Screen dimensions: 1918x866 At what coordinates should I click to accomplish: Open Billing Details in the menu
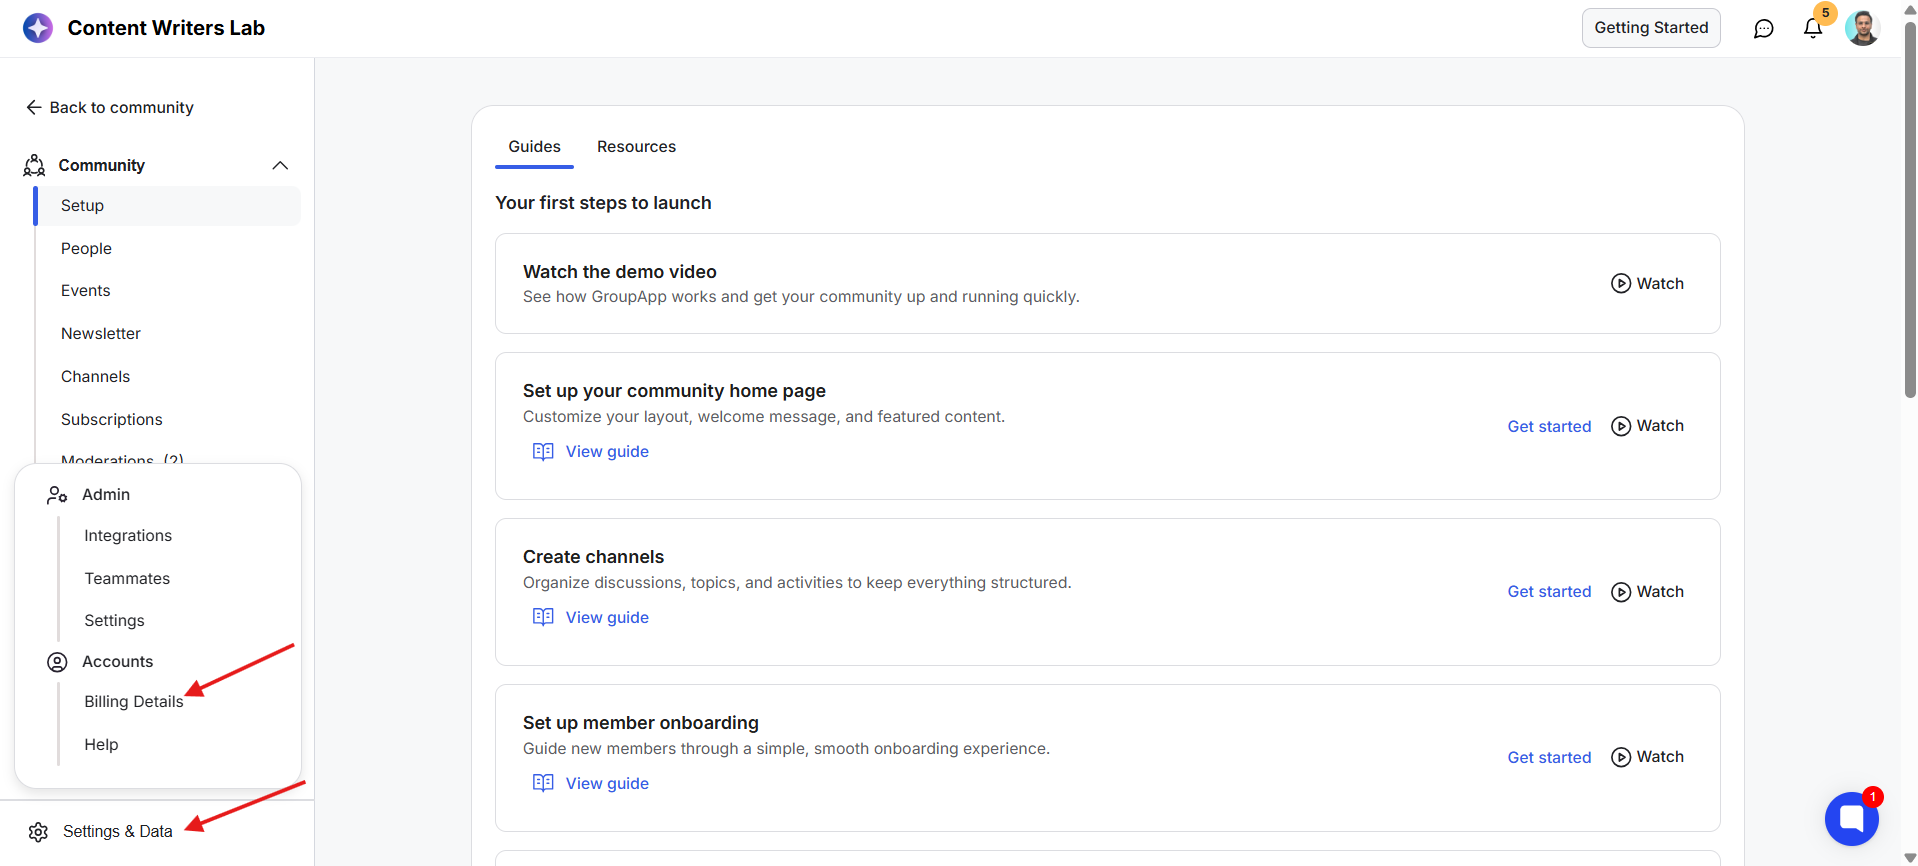tap(134, 702)
